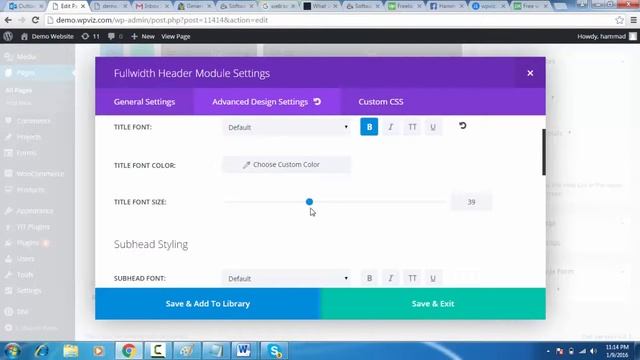The height and width of the screenshot is (360, 640).
Task: Toggle bold for the title font
Action: click(369, 127)
